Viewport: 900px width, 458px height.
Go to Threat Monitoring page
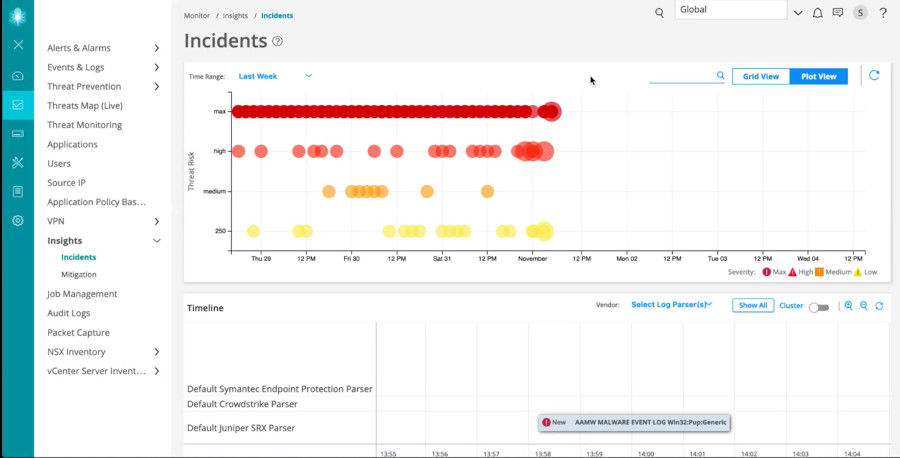point(85,125)
